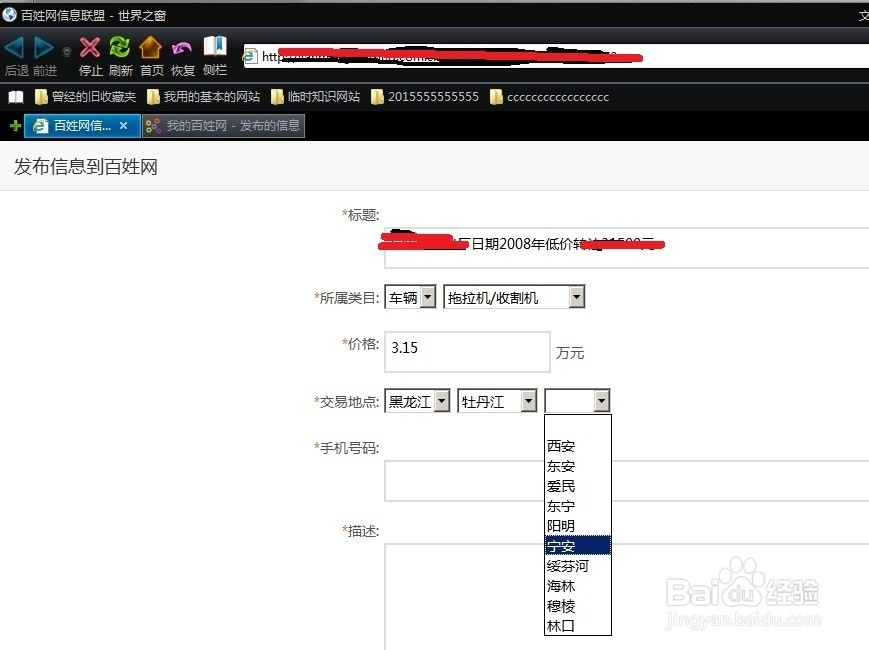869x650 pixels.
Task: Click the globe icon in title bar
Action: coord(9,14)
